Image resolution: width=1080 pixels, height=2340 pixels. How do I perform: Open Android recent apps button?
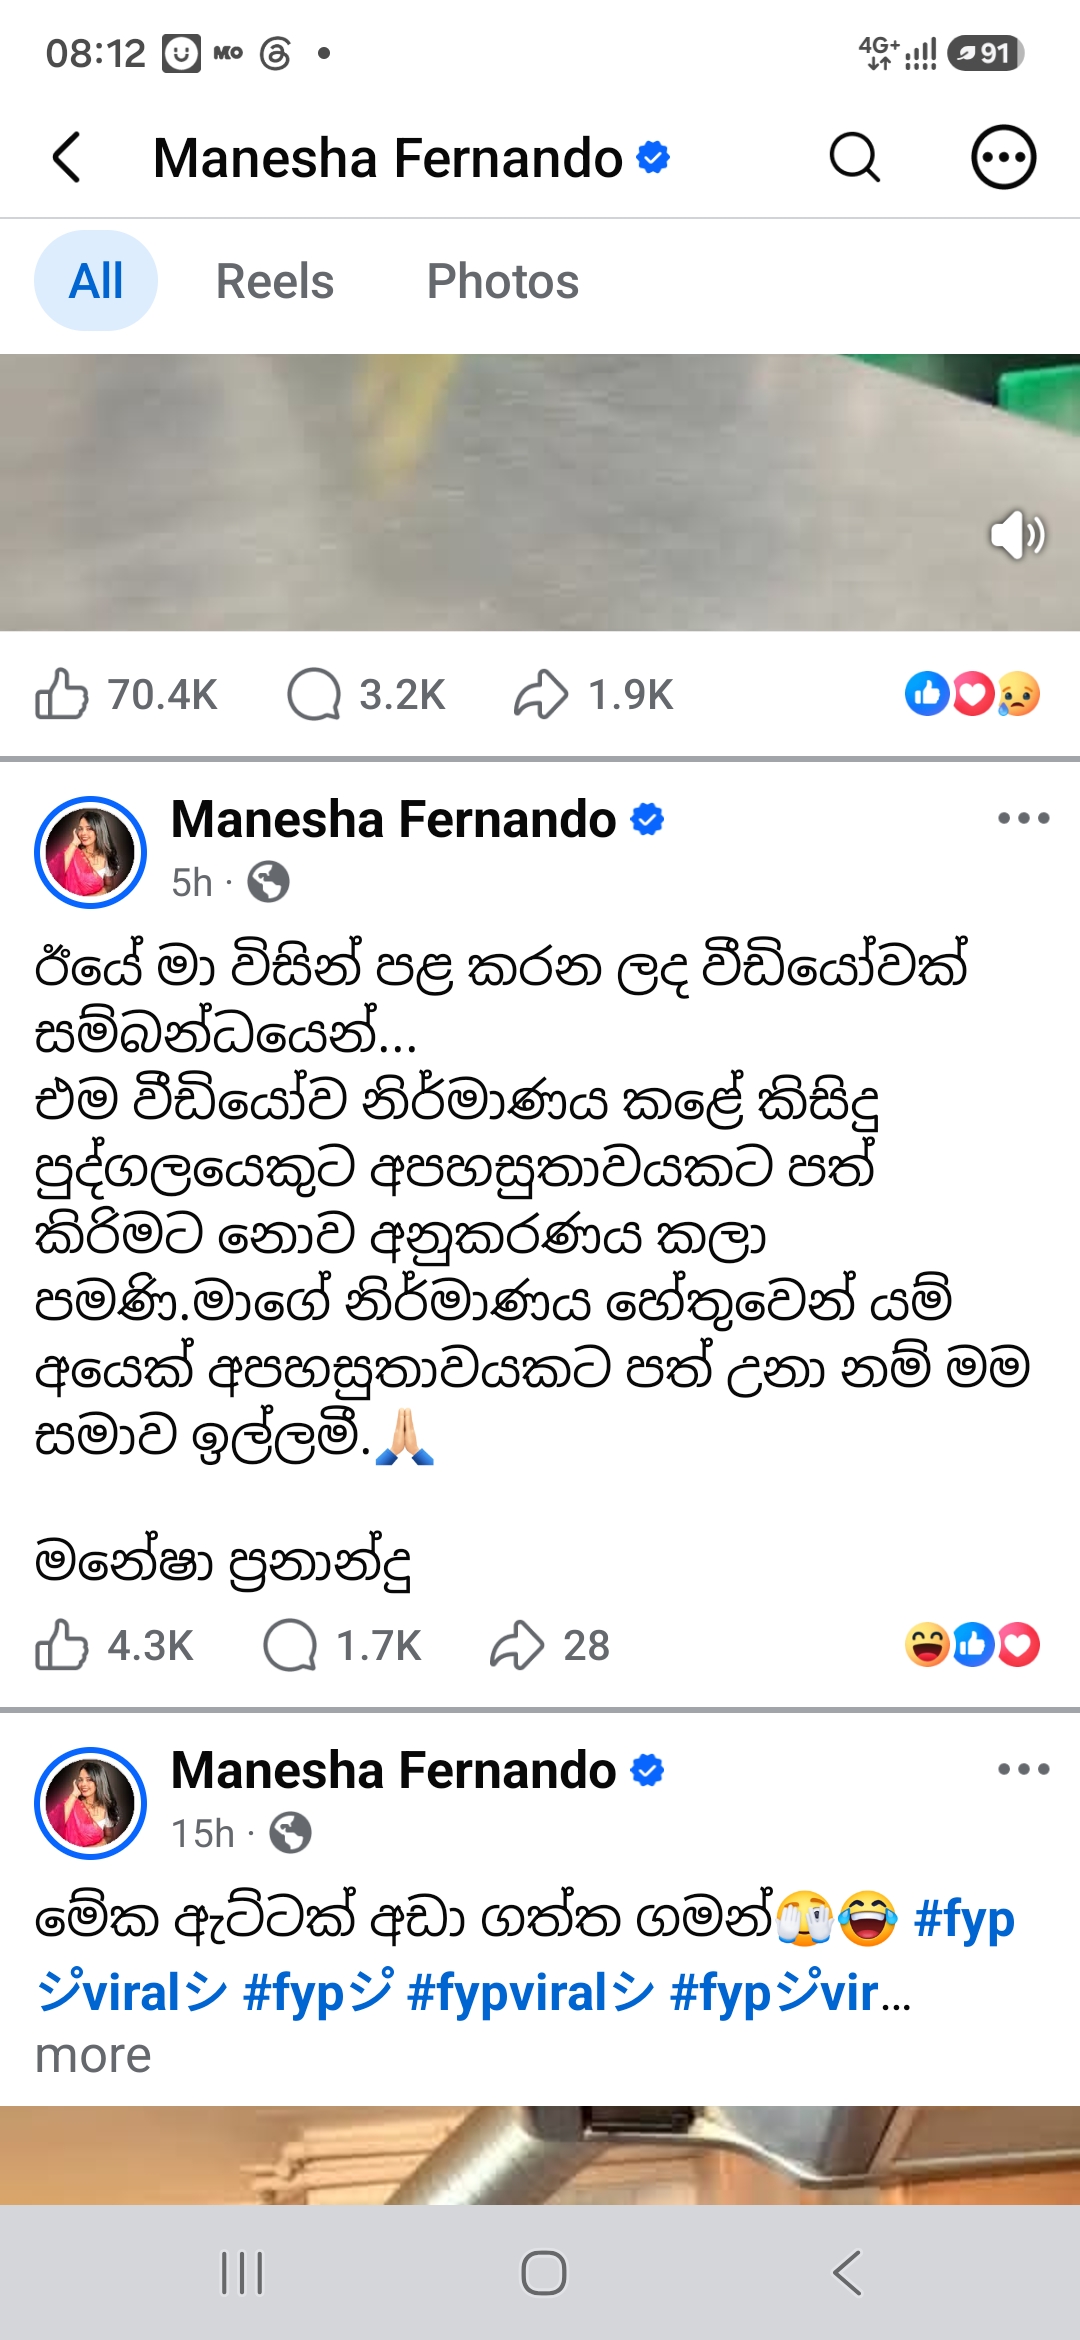242,2273
